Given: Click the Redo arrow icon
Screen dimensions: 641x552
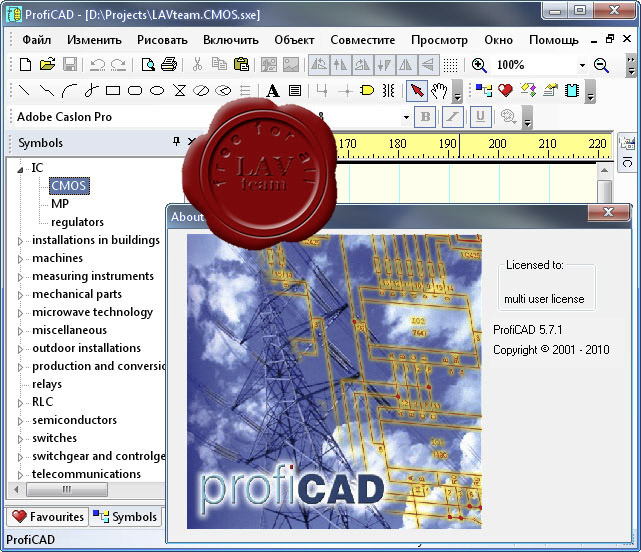Looking at the screenshot, I should (119, 65).
